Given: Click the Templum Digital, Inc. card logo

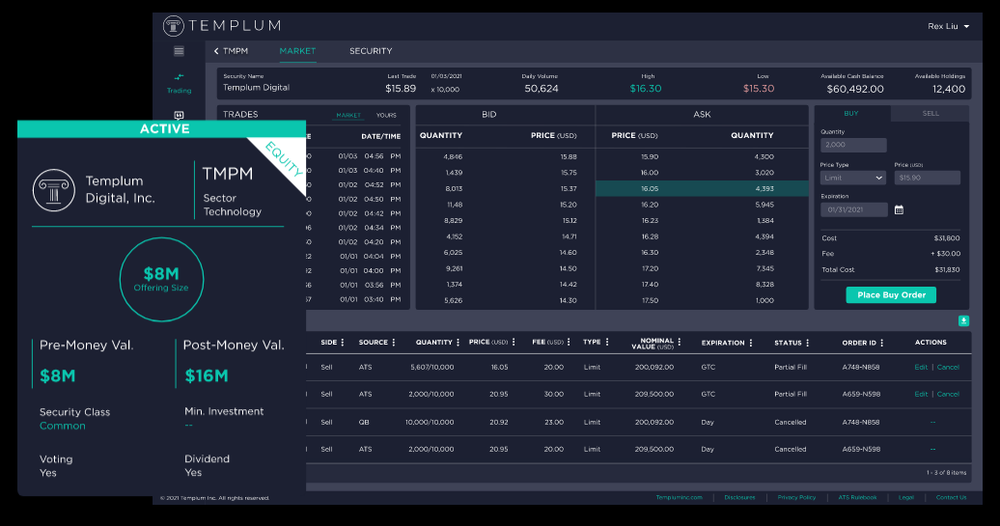Looking at the screenshot, I should point(54,190).
